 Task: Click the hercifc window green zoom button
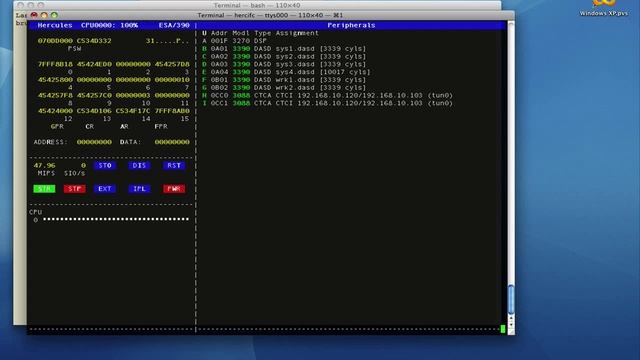54,15
